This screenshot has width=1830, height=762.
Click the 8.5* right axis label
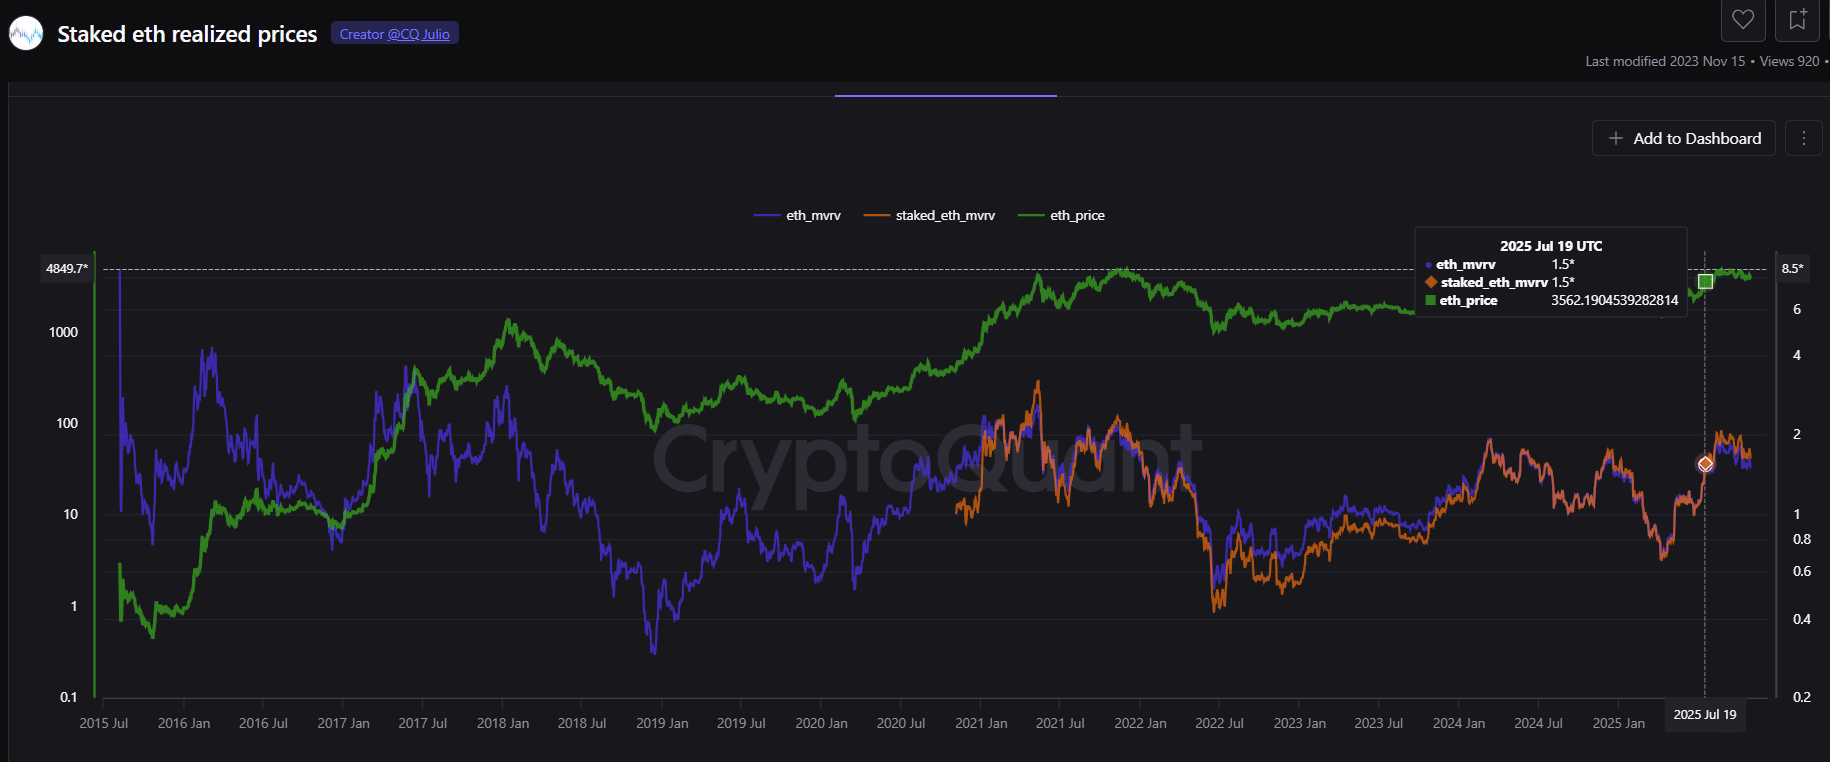pos(1795,268)
